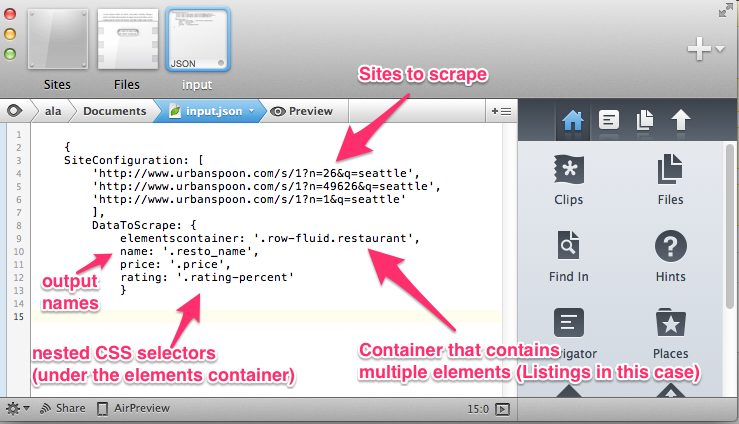Click the navigator list icon in sidebar header

pos(609,121)
